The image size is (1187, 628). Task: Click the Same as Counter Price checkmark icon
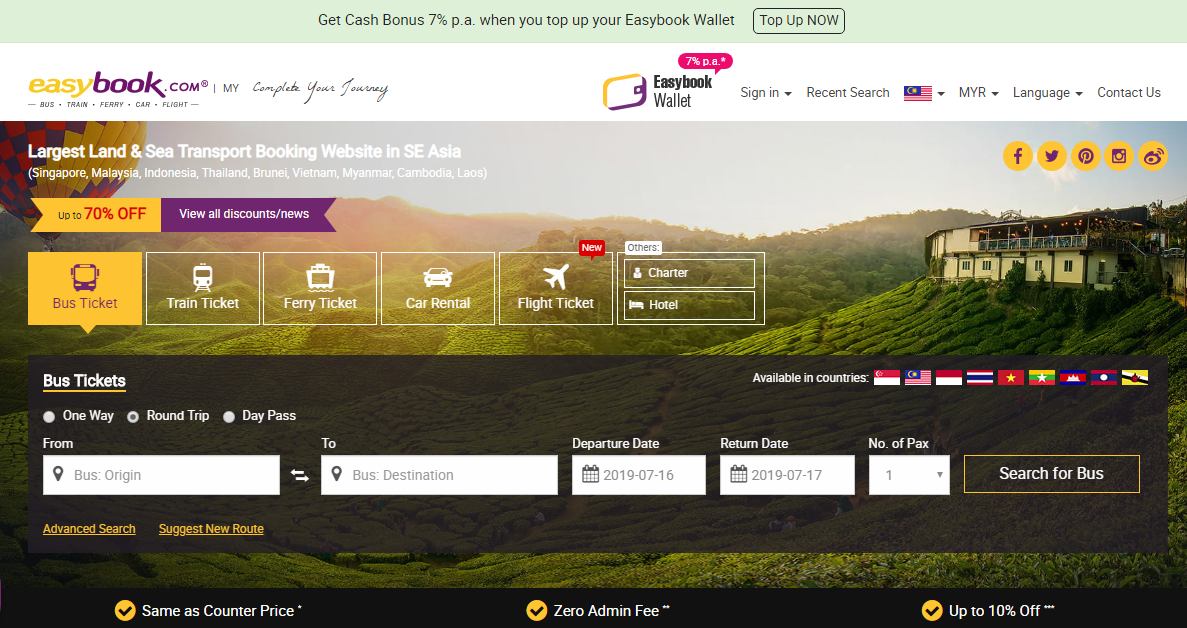(x=125, y=611)
